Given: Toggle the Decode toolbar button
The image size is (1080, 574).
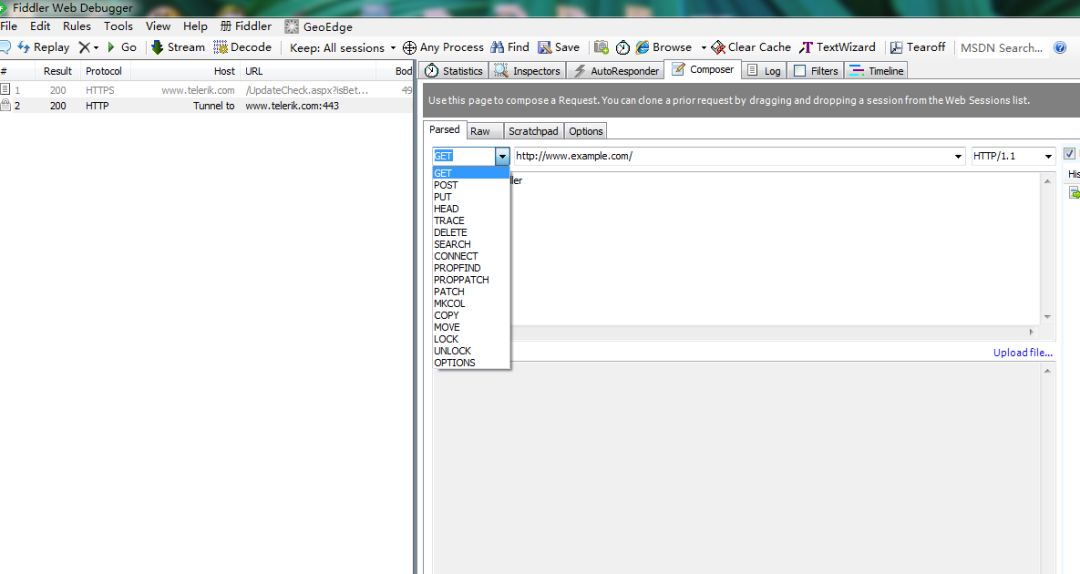Looking at the screenshot, I should [242, 48].
